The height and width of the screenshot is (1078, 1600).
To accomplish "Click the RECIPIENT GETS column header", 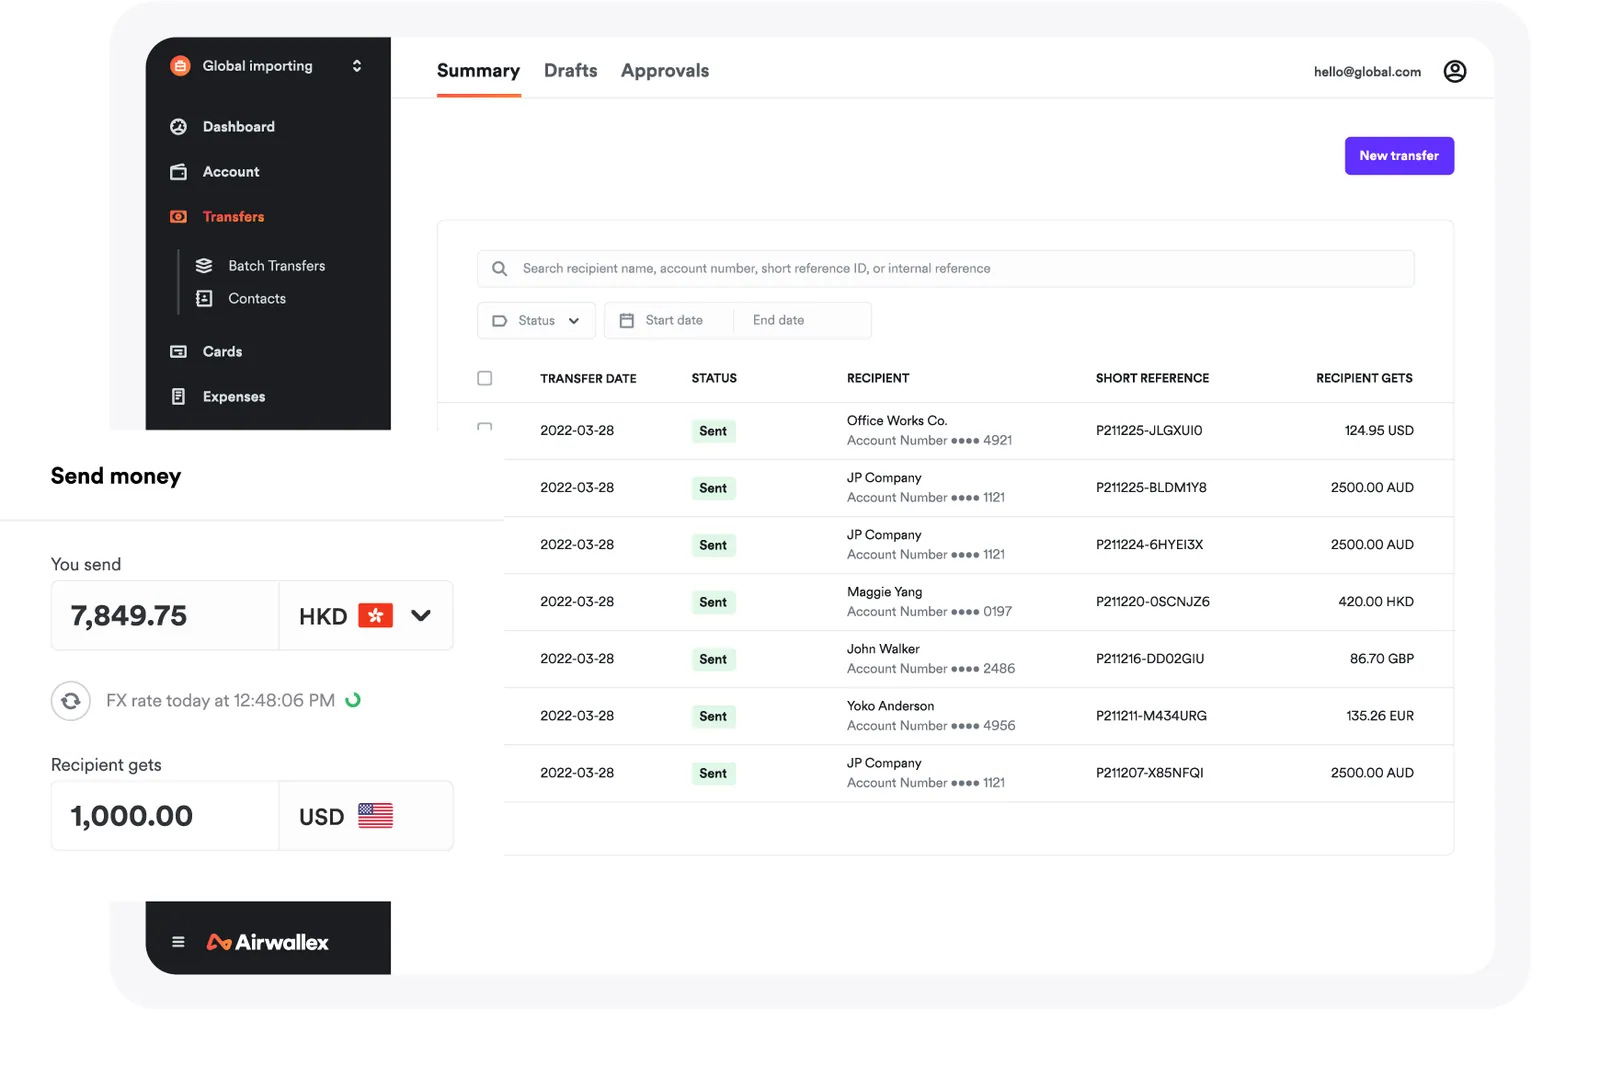I will point(1364,379).
